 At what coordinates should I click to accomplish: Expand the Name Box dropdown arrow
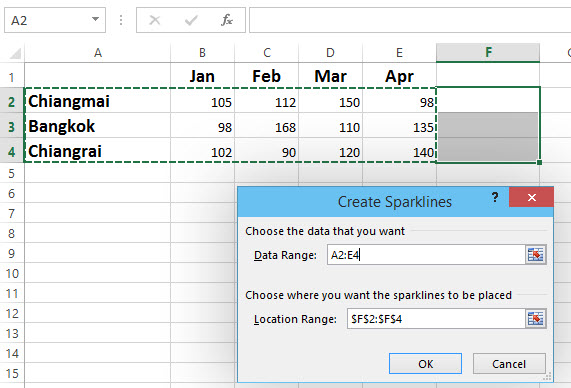[x=95, y=19]
